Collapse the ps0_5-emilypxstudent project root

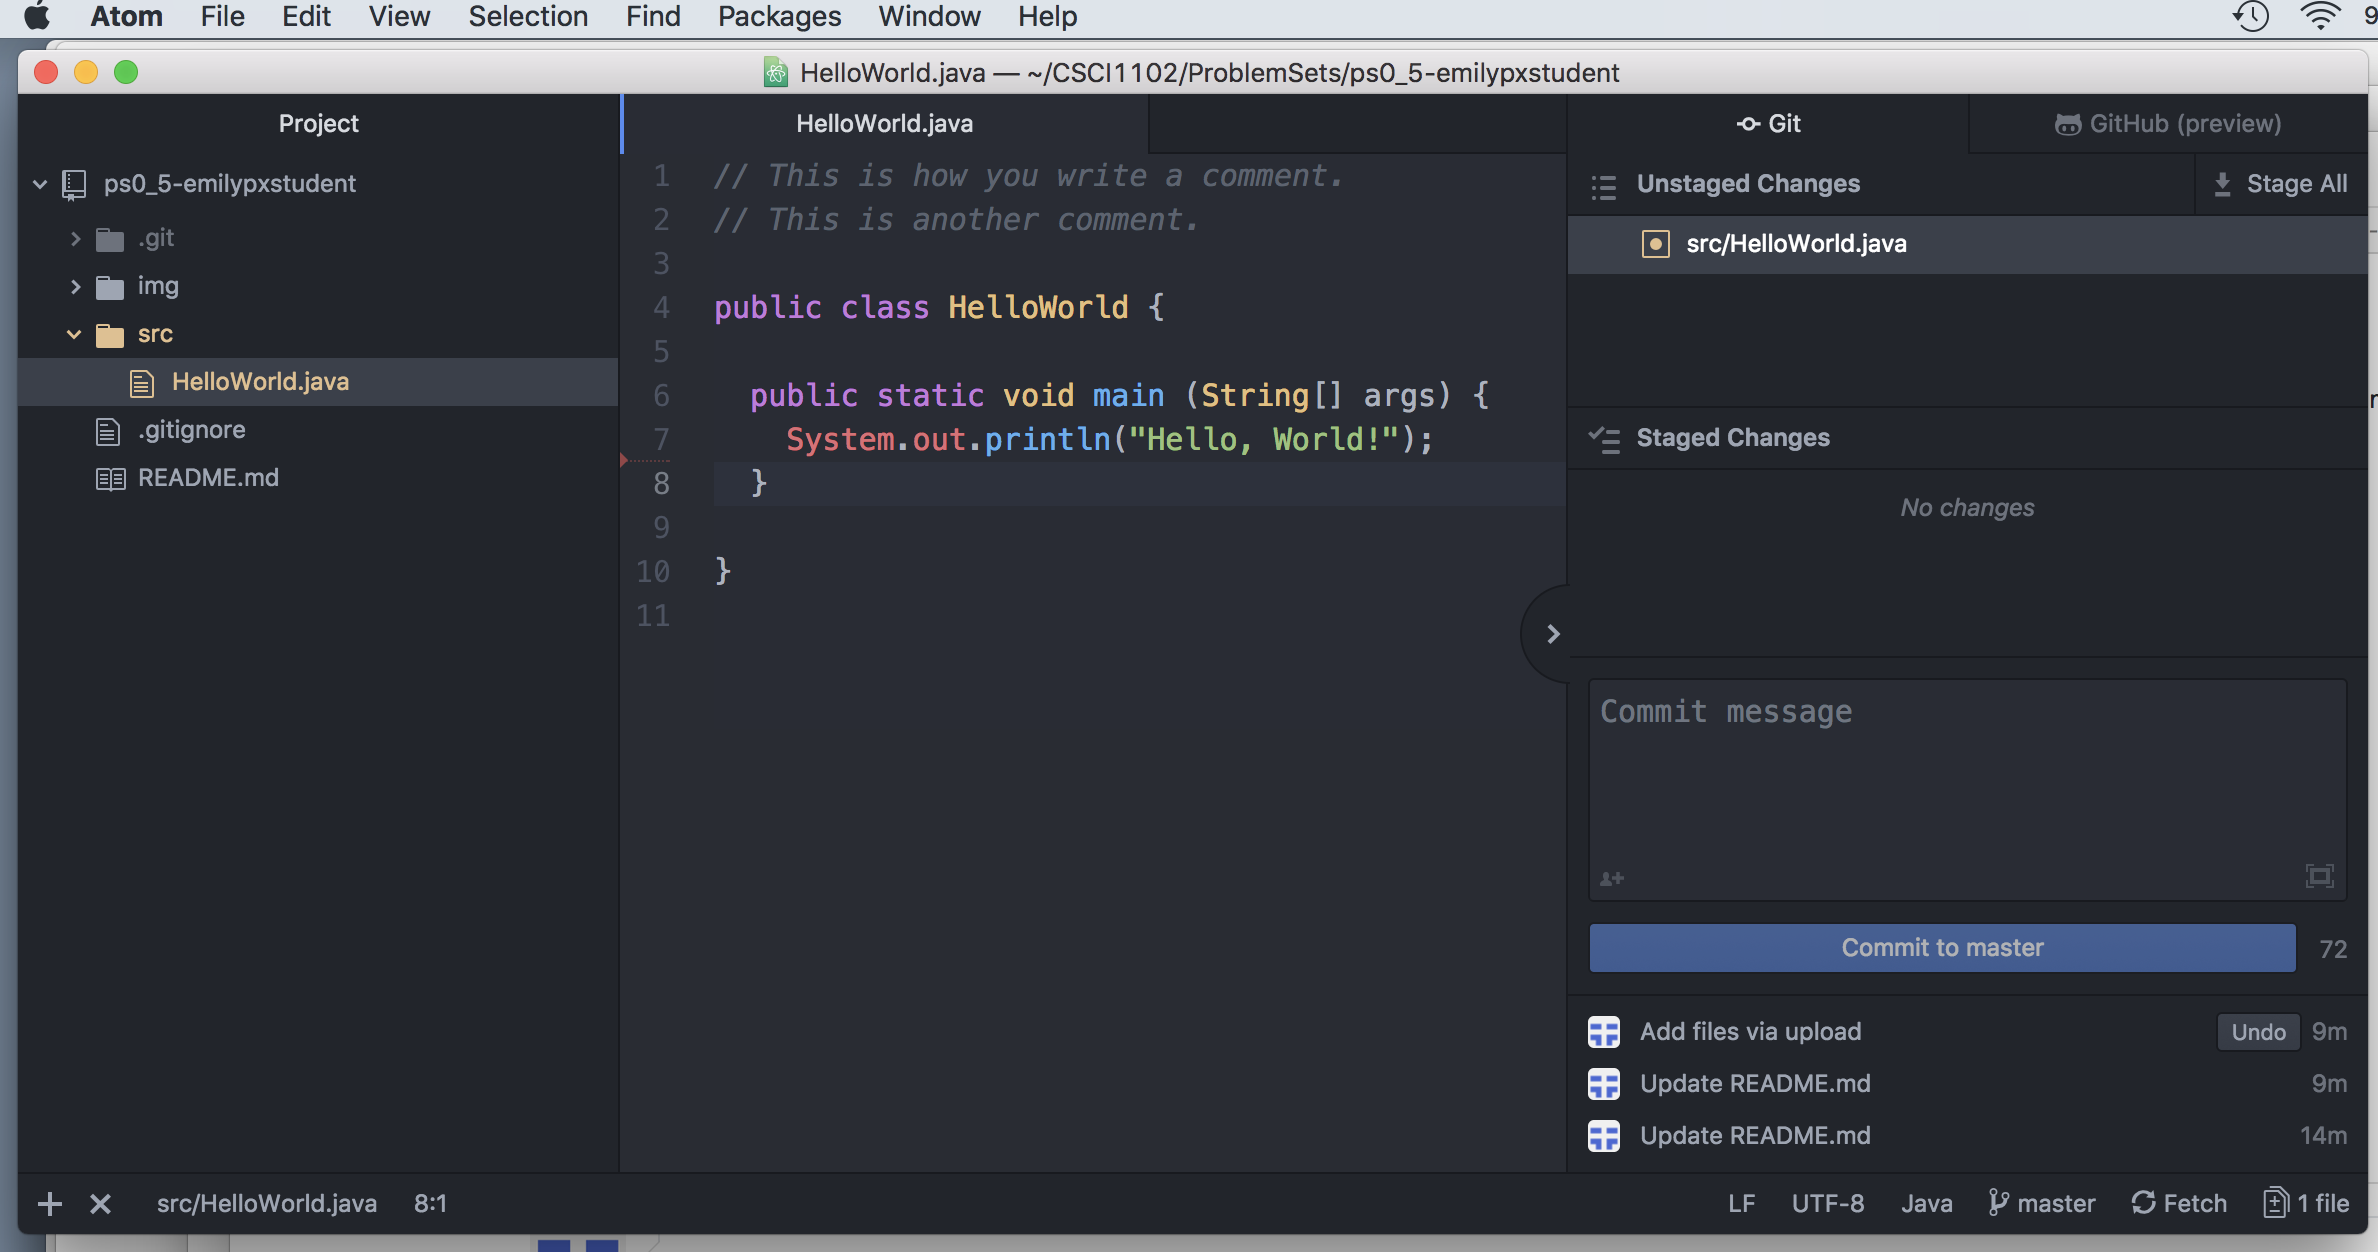(40, 184)
